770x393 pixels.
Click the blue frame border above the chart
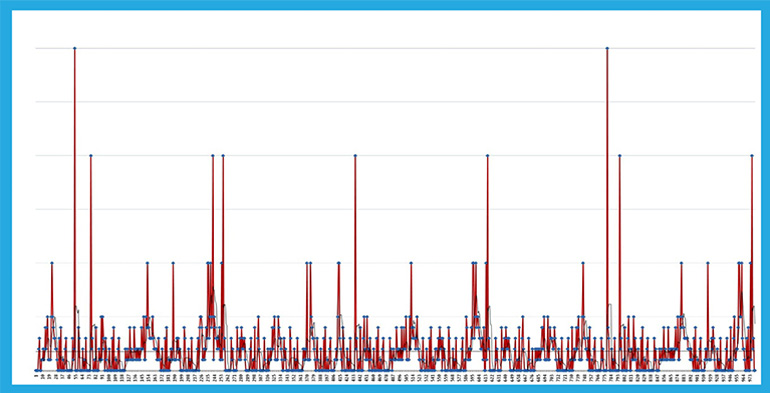pyautogui.click(x=385, y=5)
